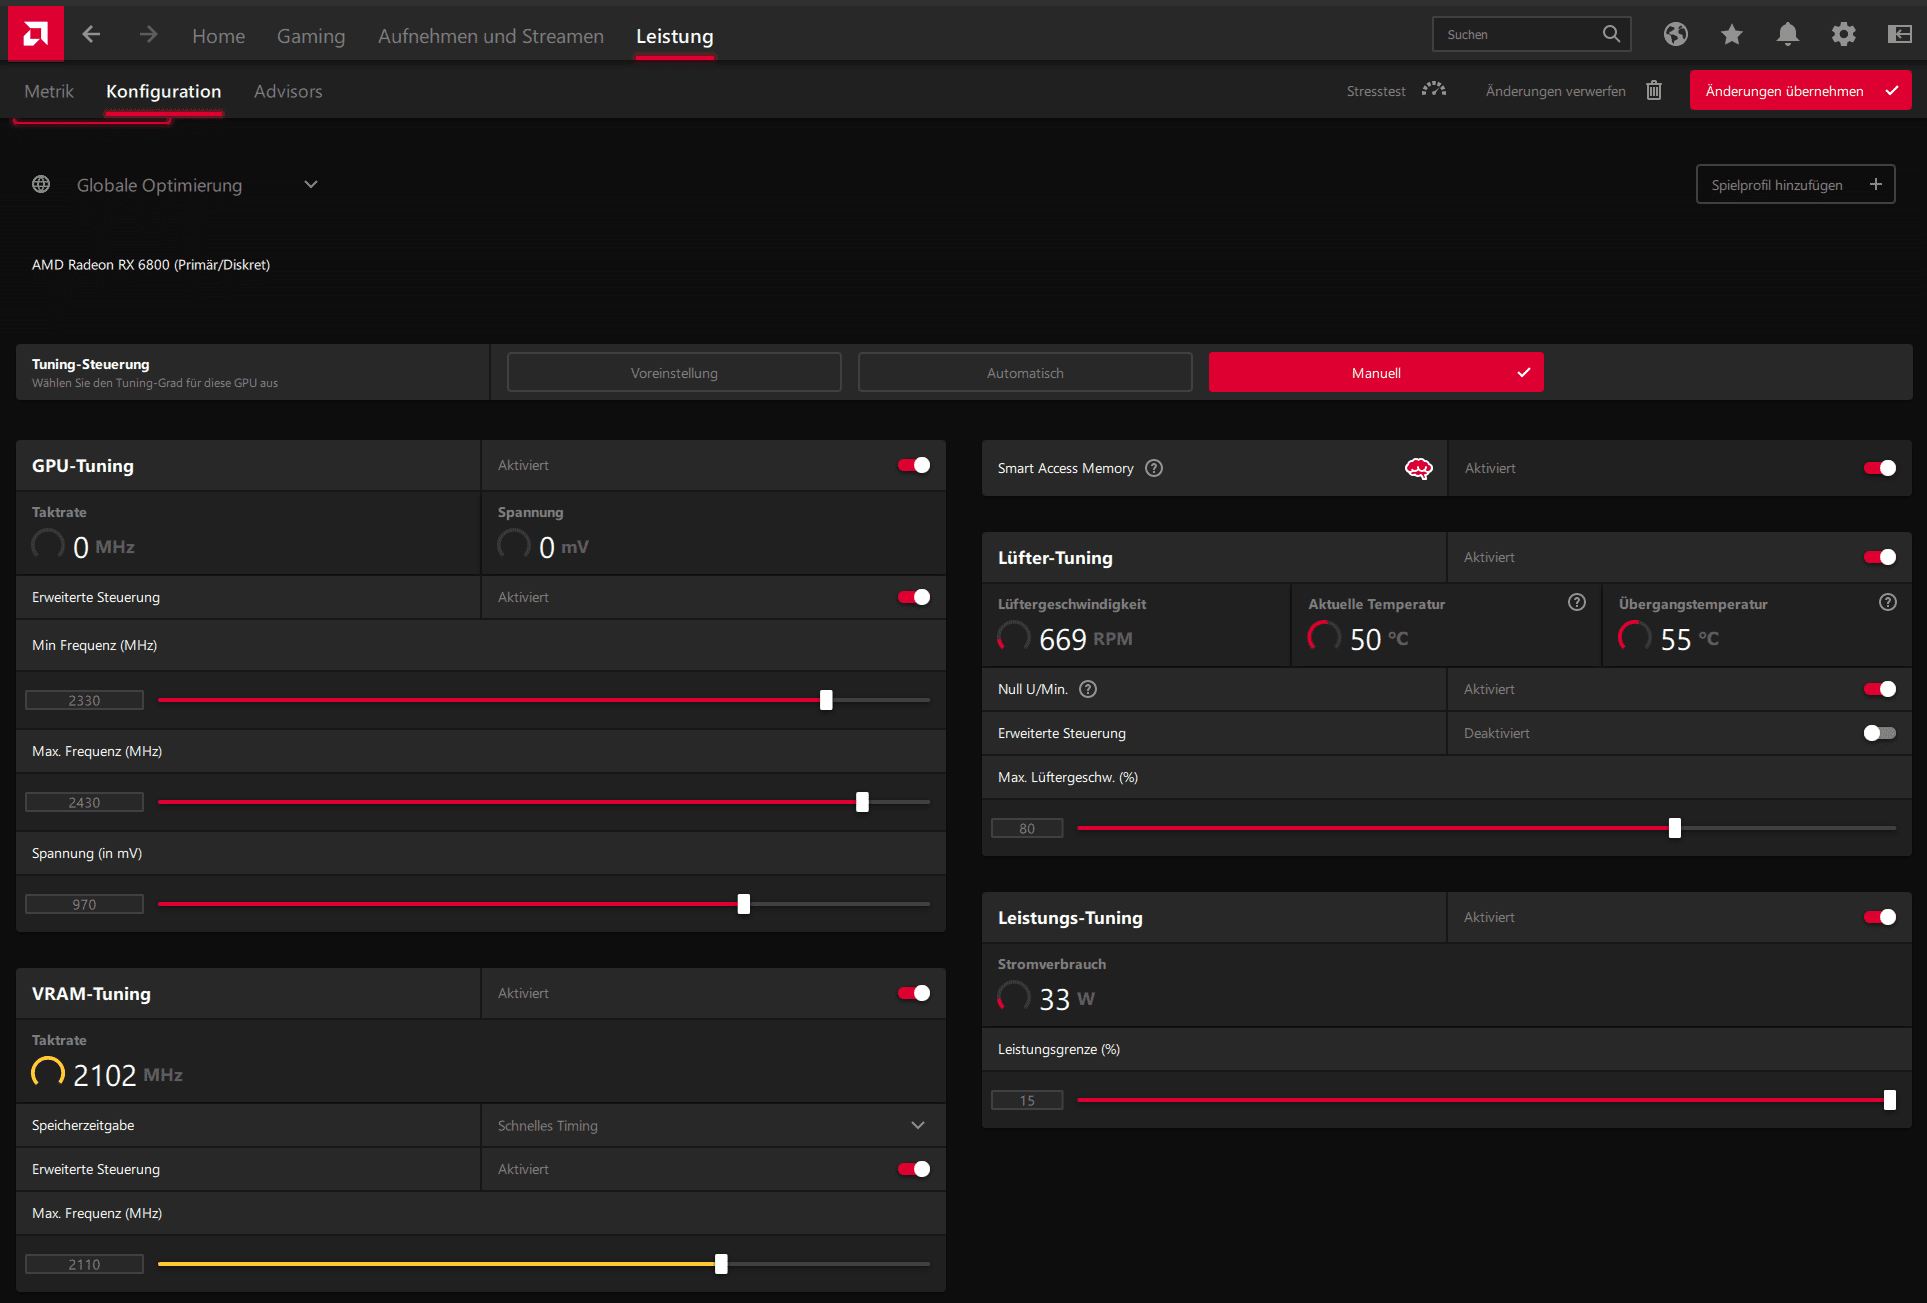Show Smart Access Memory help info
This screenshot has height=1303, width=1927.
pyautogui.click(x=1154, y=468)
